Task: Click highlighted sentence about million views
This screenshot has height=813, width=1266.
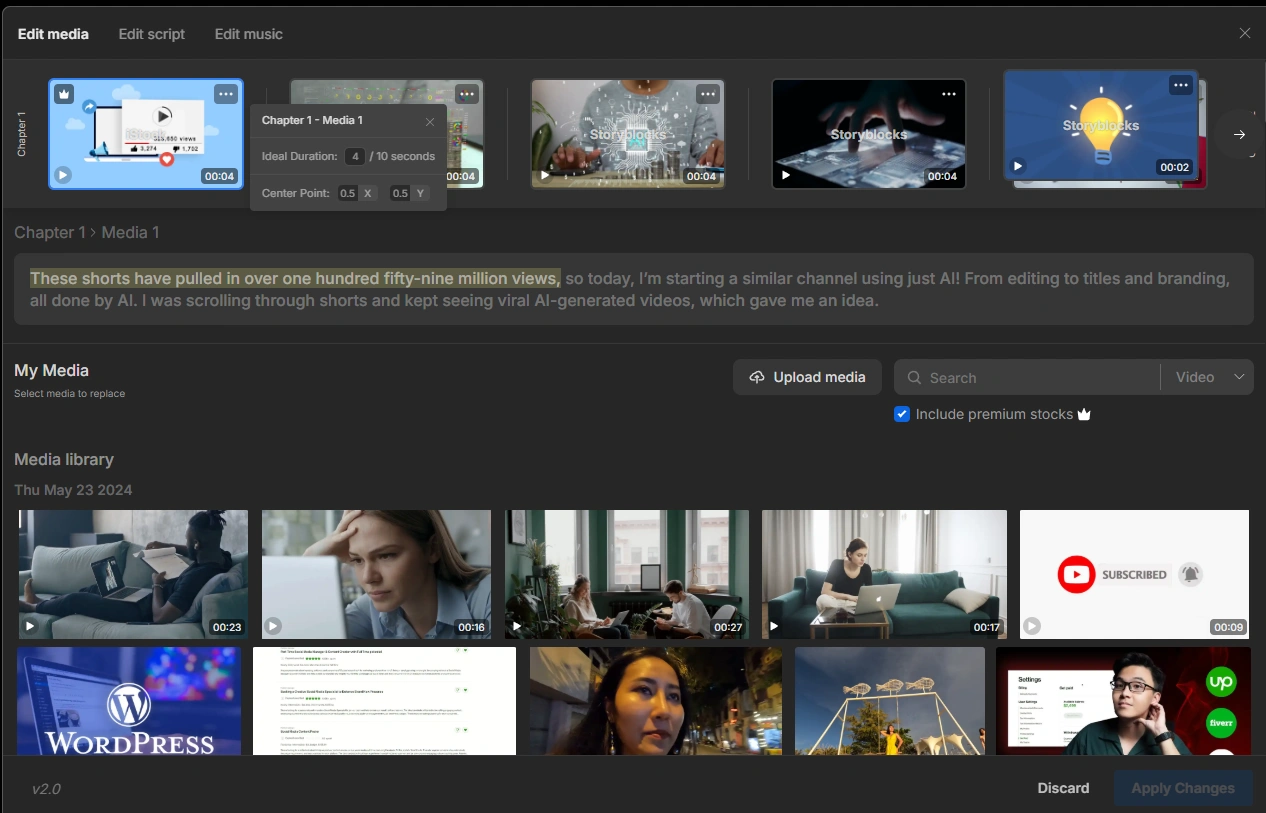Action: point(295,278)
